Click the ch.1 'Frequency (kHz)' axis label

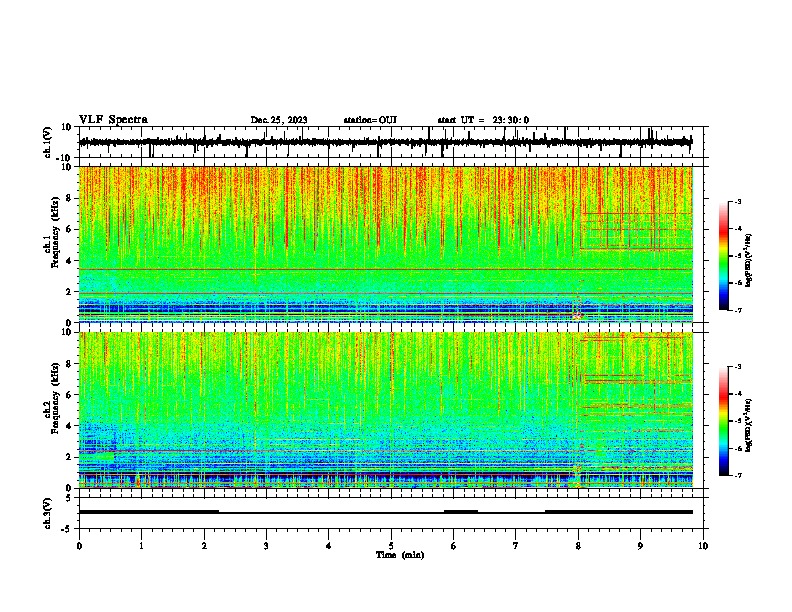[55, 232]
